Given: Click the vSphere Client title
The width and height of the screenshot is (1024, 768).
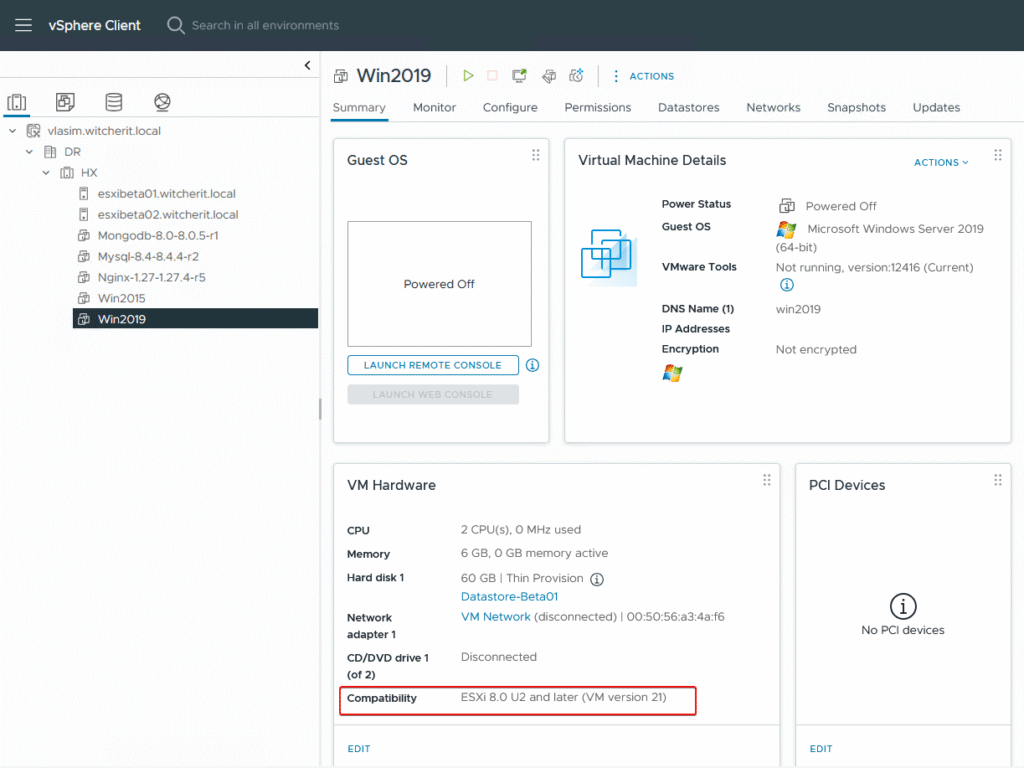Looking at the screenshot, I should click(95, 25).
